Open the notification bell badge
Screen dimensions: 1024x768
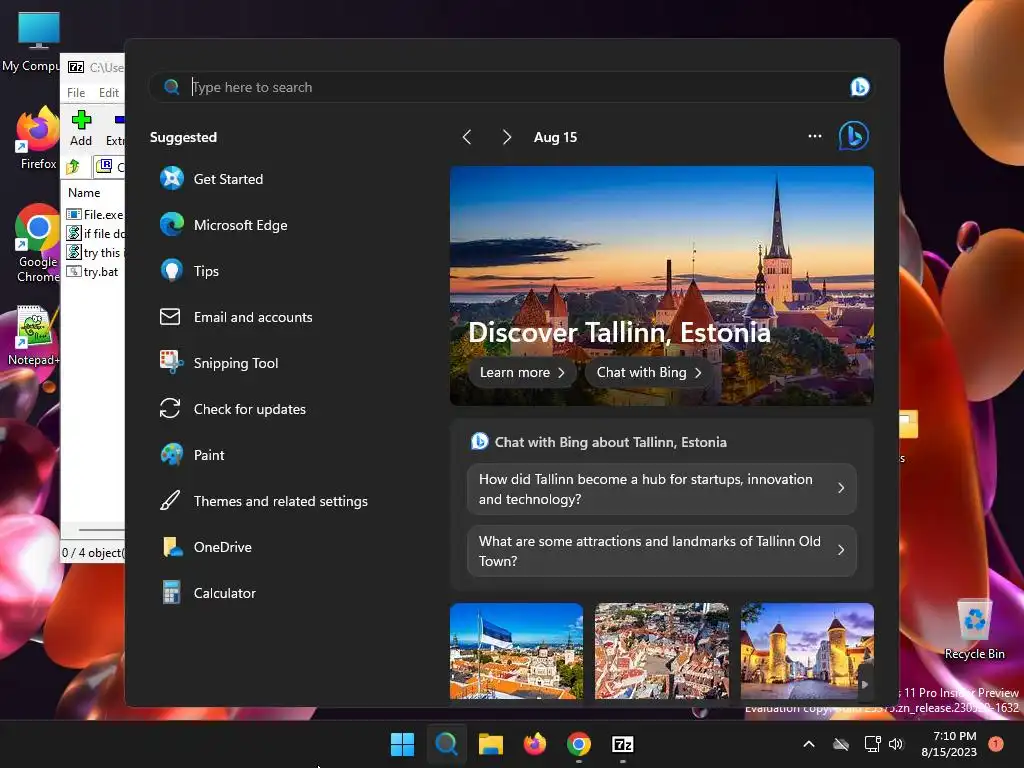[x=995, y=744]
